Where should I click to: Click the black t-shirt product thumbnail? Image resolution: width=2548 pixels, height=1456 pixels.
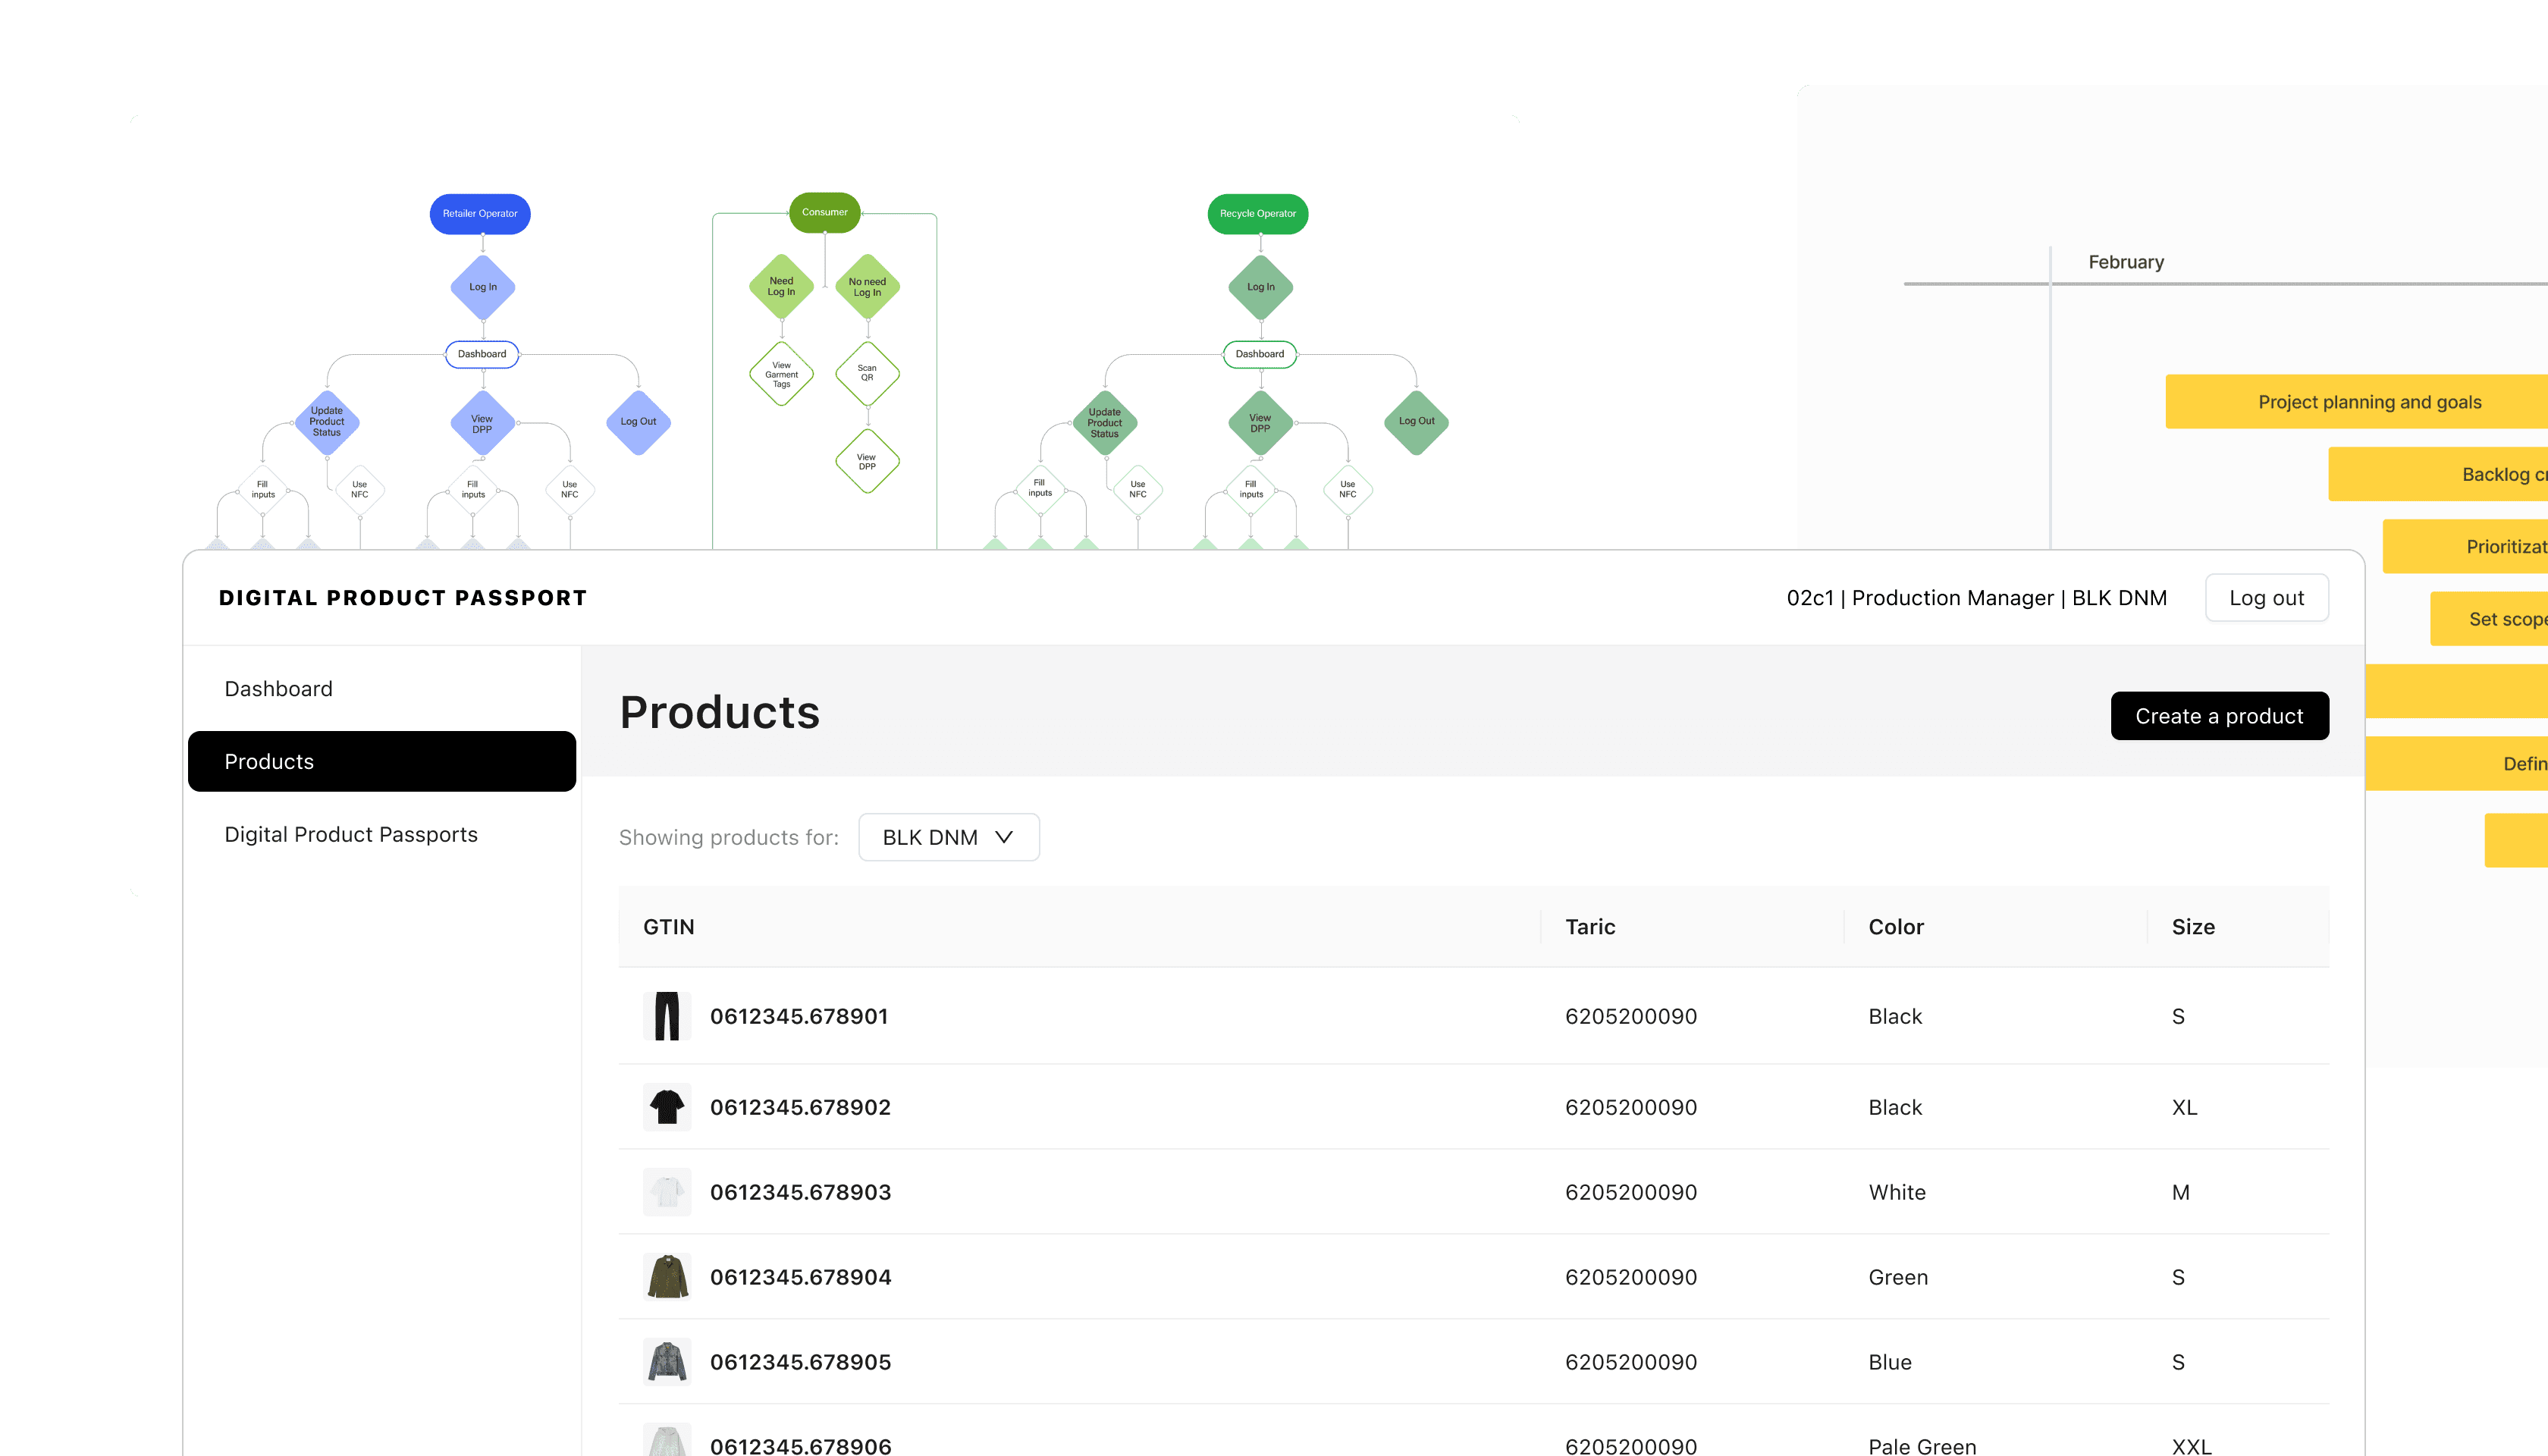(x=667, y=1107)
